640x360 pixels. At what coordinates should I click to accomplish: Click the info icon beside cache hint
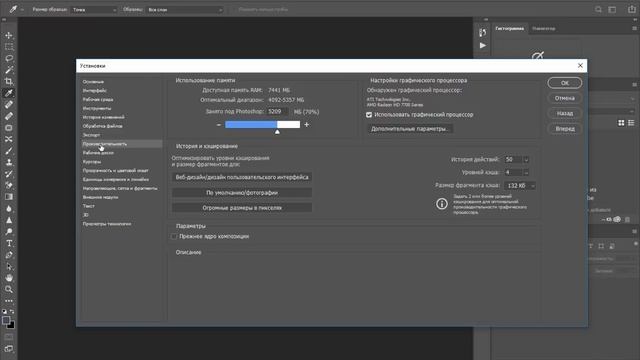point(442,204)
